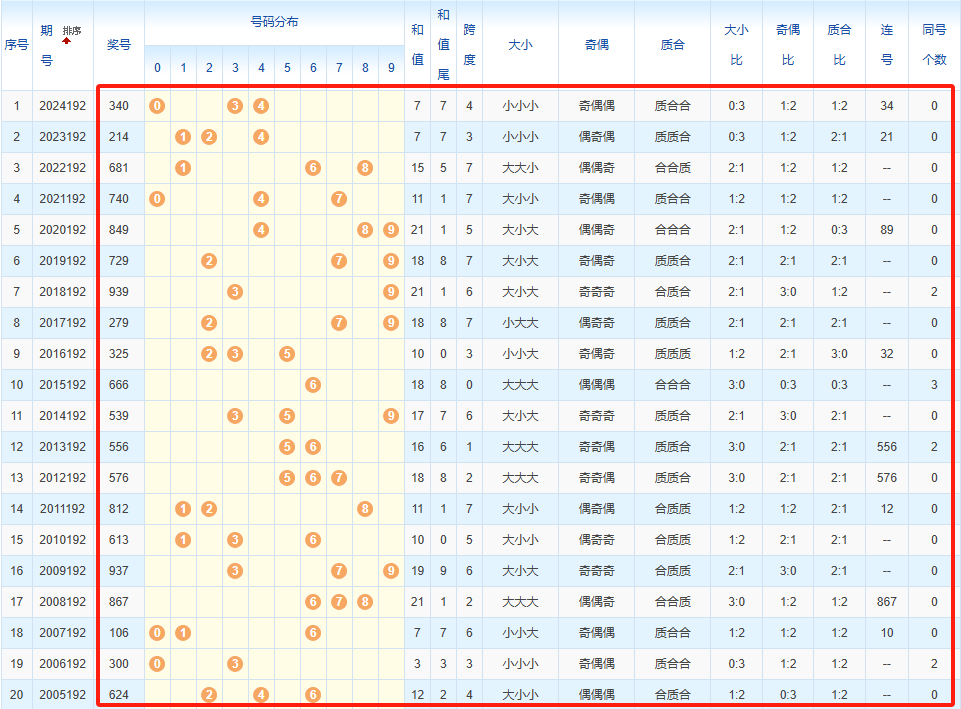
Task: Click the 连号 value 867 cell
Action: point(886,602)
